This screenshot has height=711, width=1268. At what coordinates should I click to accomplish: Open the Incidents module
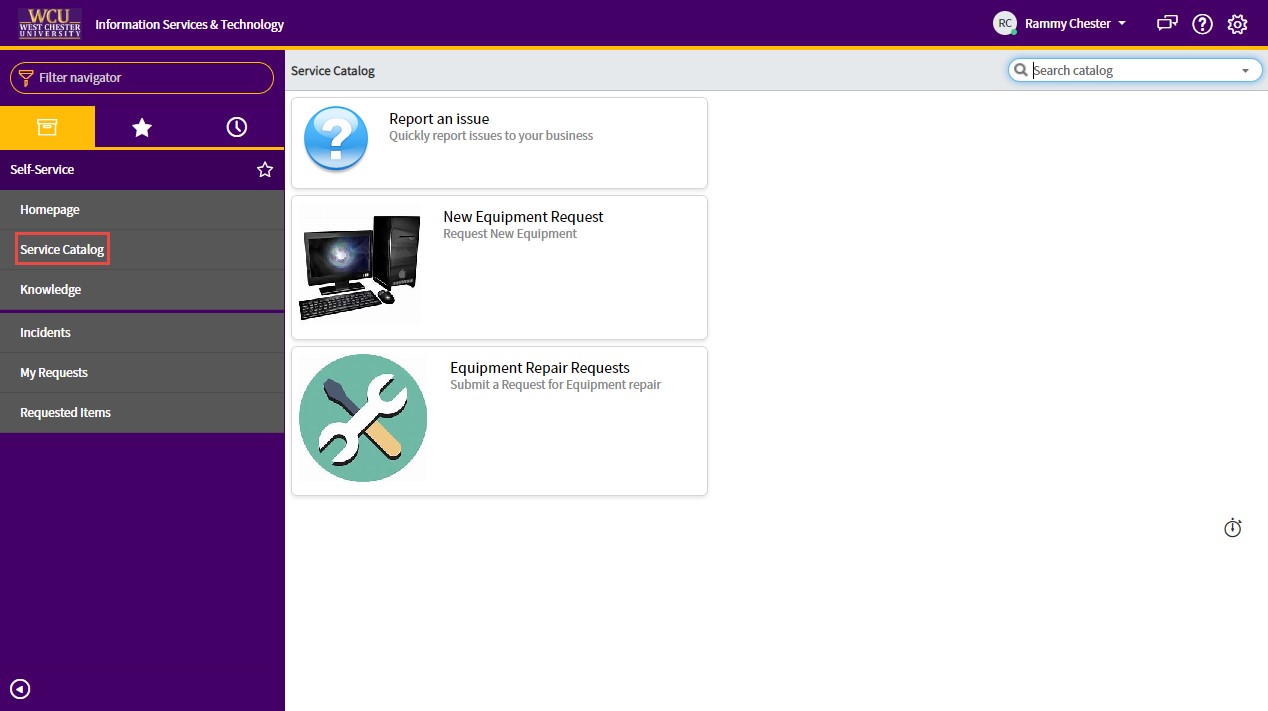(142, 333)
